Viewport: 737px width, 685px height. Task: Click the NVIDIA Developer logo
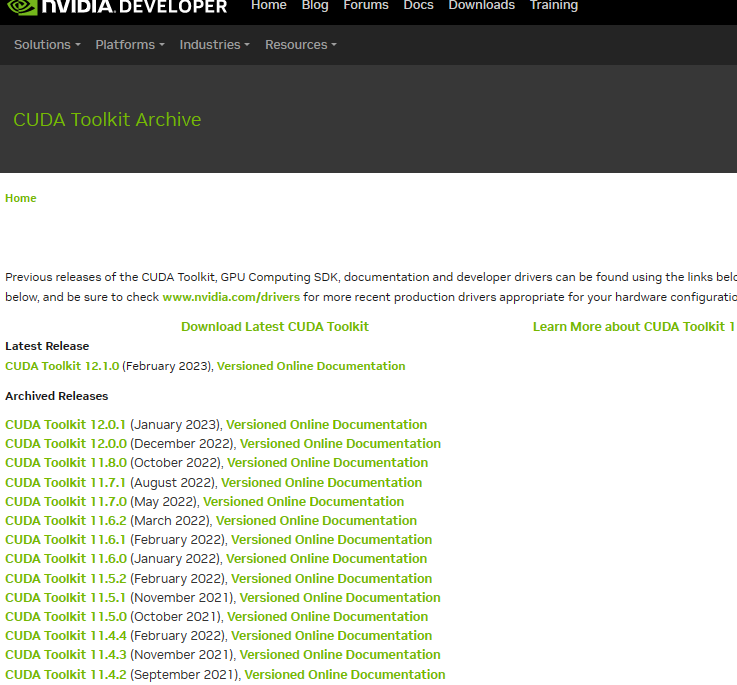pos(117,7)
